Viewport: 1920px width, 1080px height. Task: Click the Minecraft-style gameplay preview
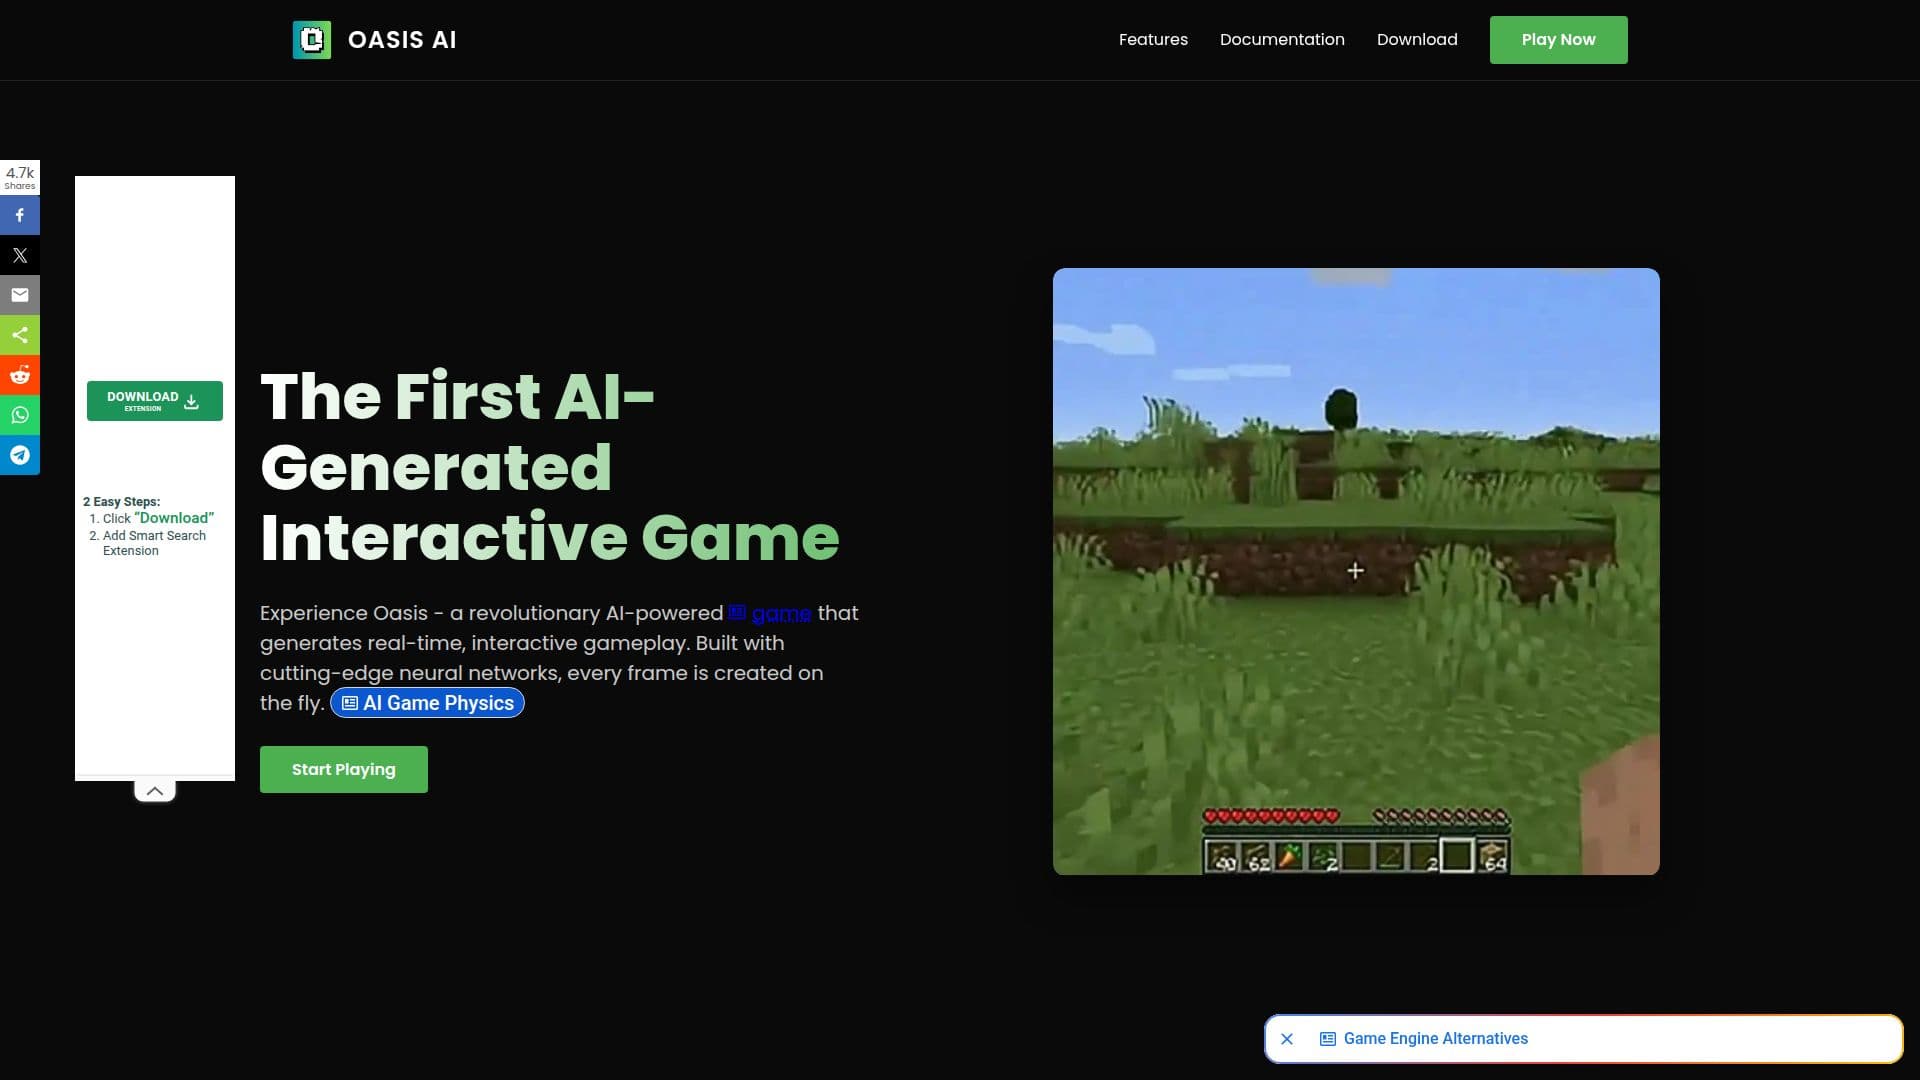pos(1356,571)
